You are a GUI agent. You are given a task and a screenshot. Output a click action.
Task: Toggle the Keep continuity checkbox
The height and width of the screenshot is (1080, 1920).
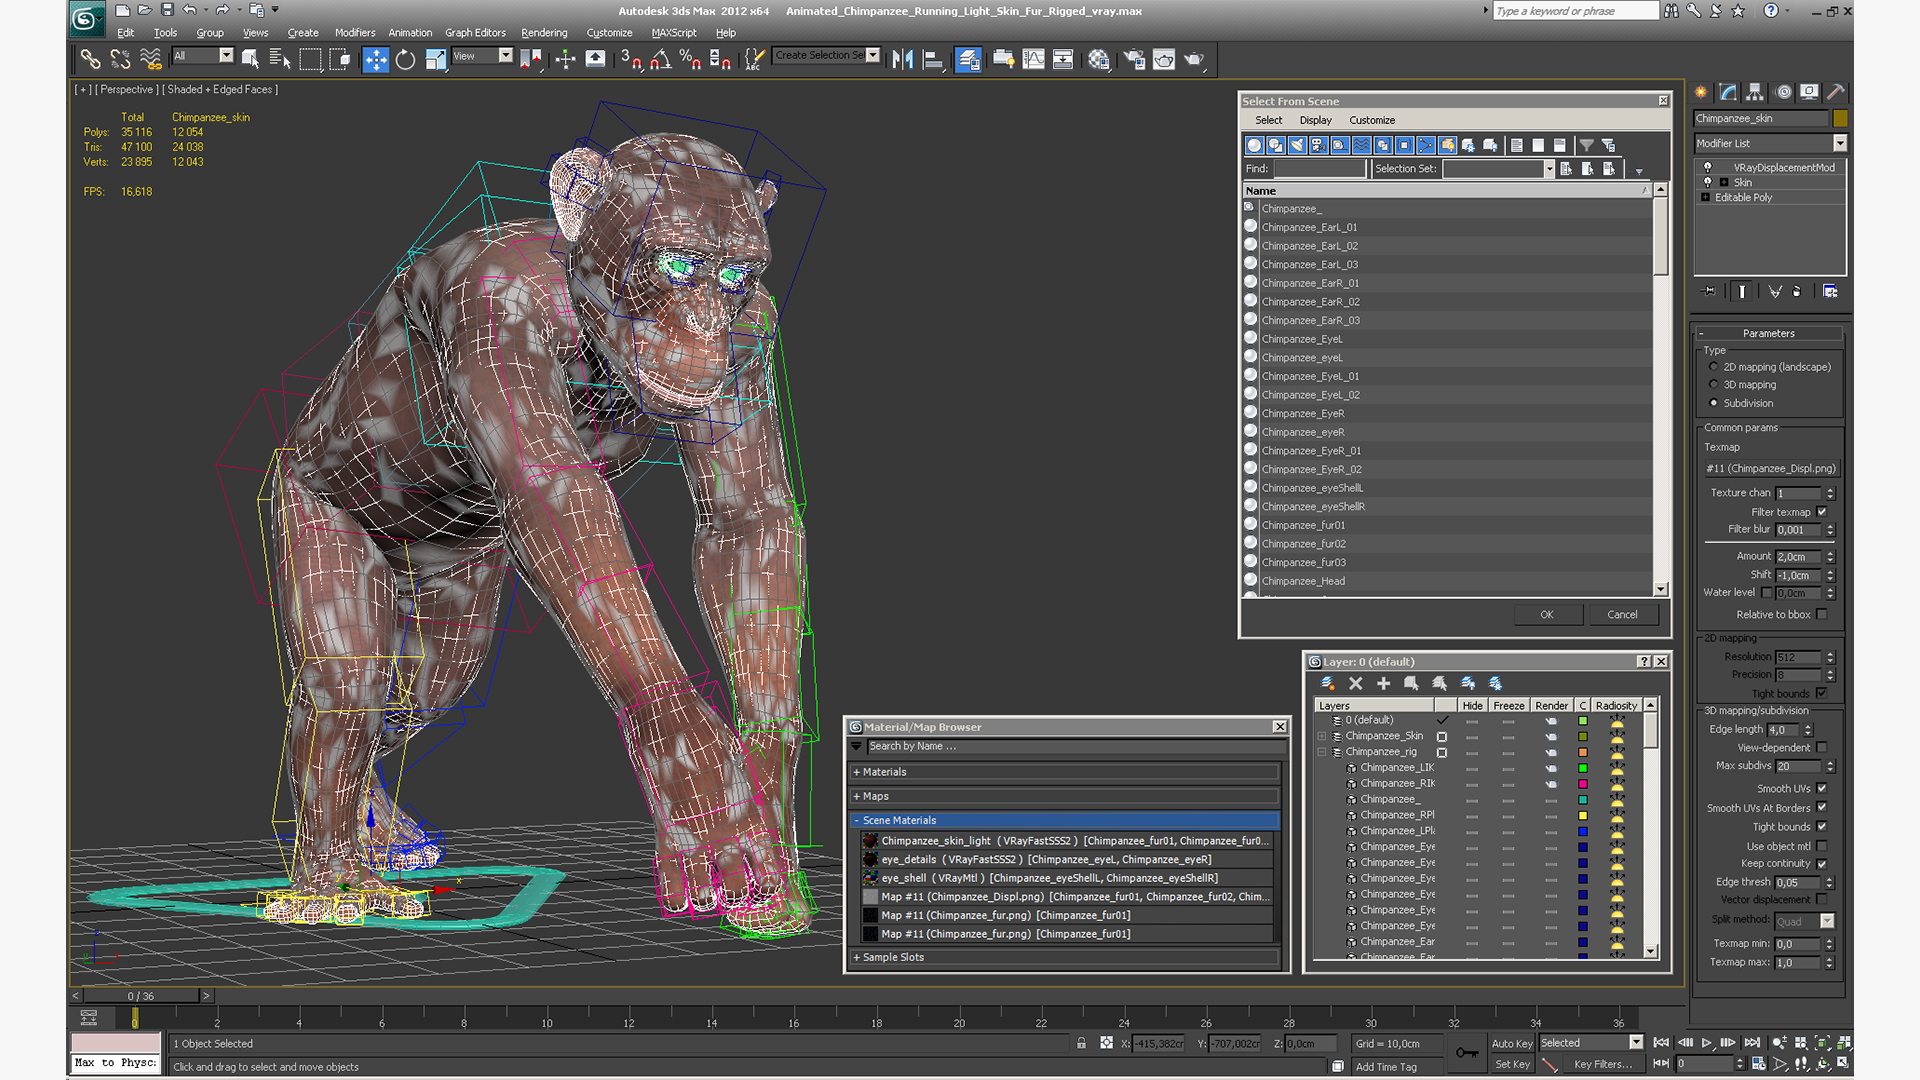coord(1821,863)
